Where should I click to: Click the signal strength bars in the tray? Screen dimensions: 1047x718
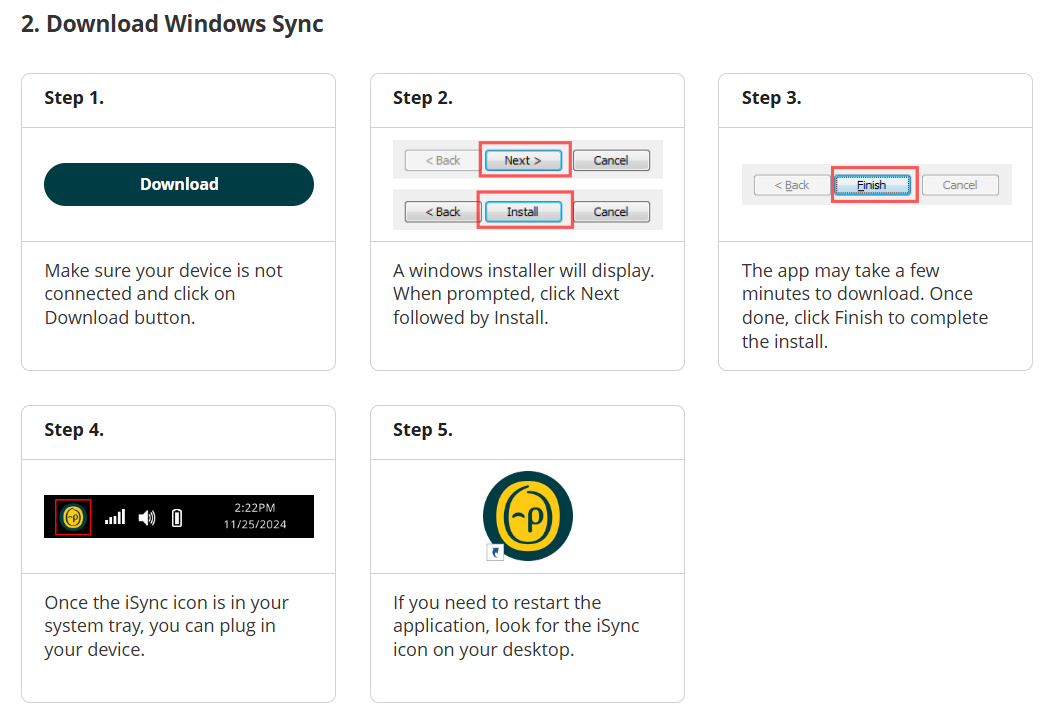(x=114, y=516)
